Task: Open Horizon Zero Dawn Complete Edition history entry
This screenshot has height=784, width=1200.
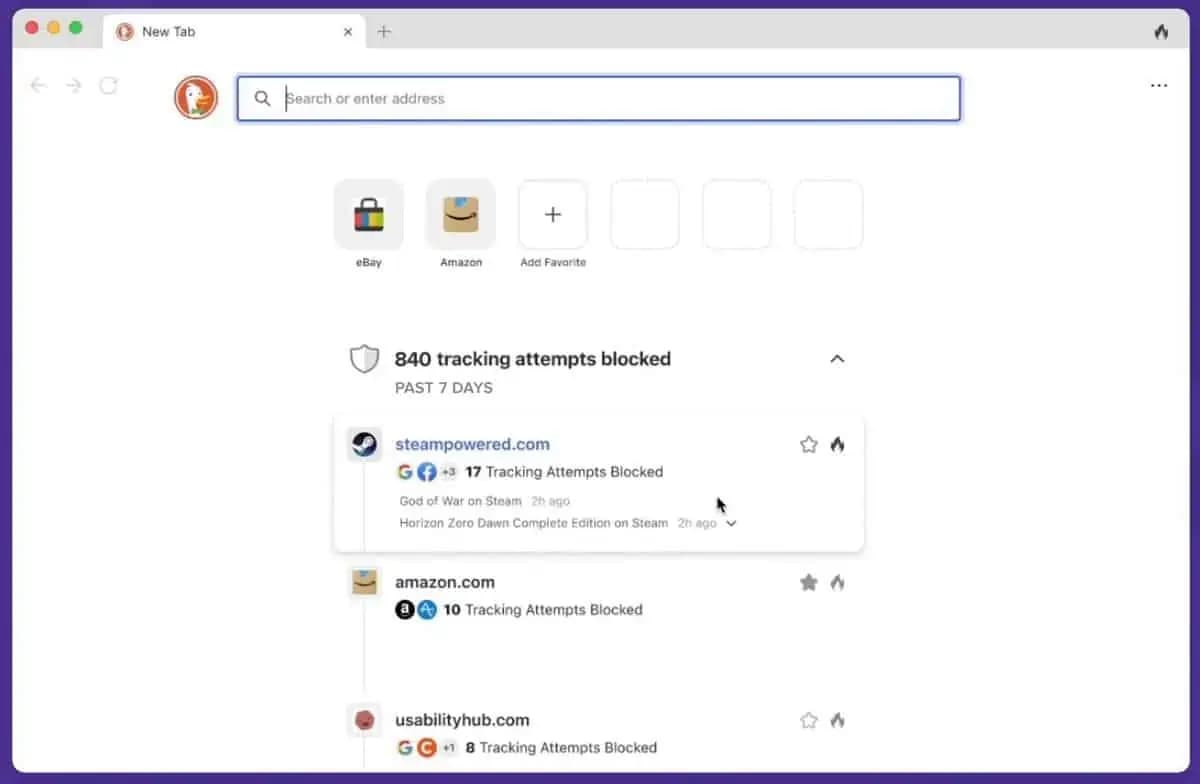Action: pyautogui.click(x=533, y=523)
